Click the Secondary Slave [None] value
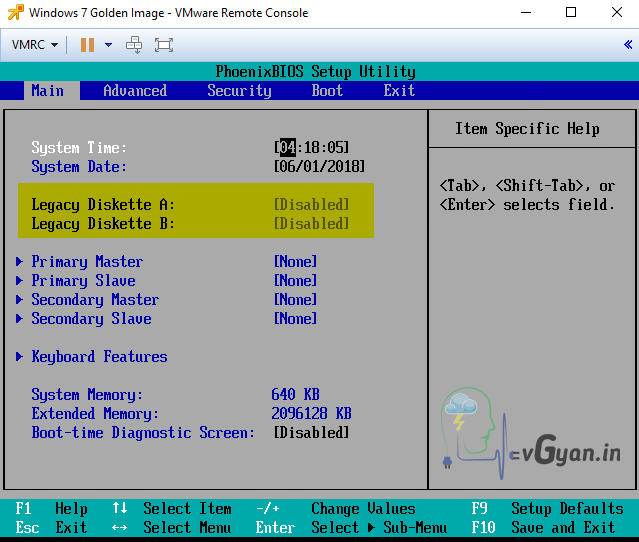 (x=295, y=318)
